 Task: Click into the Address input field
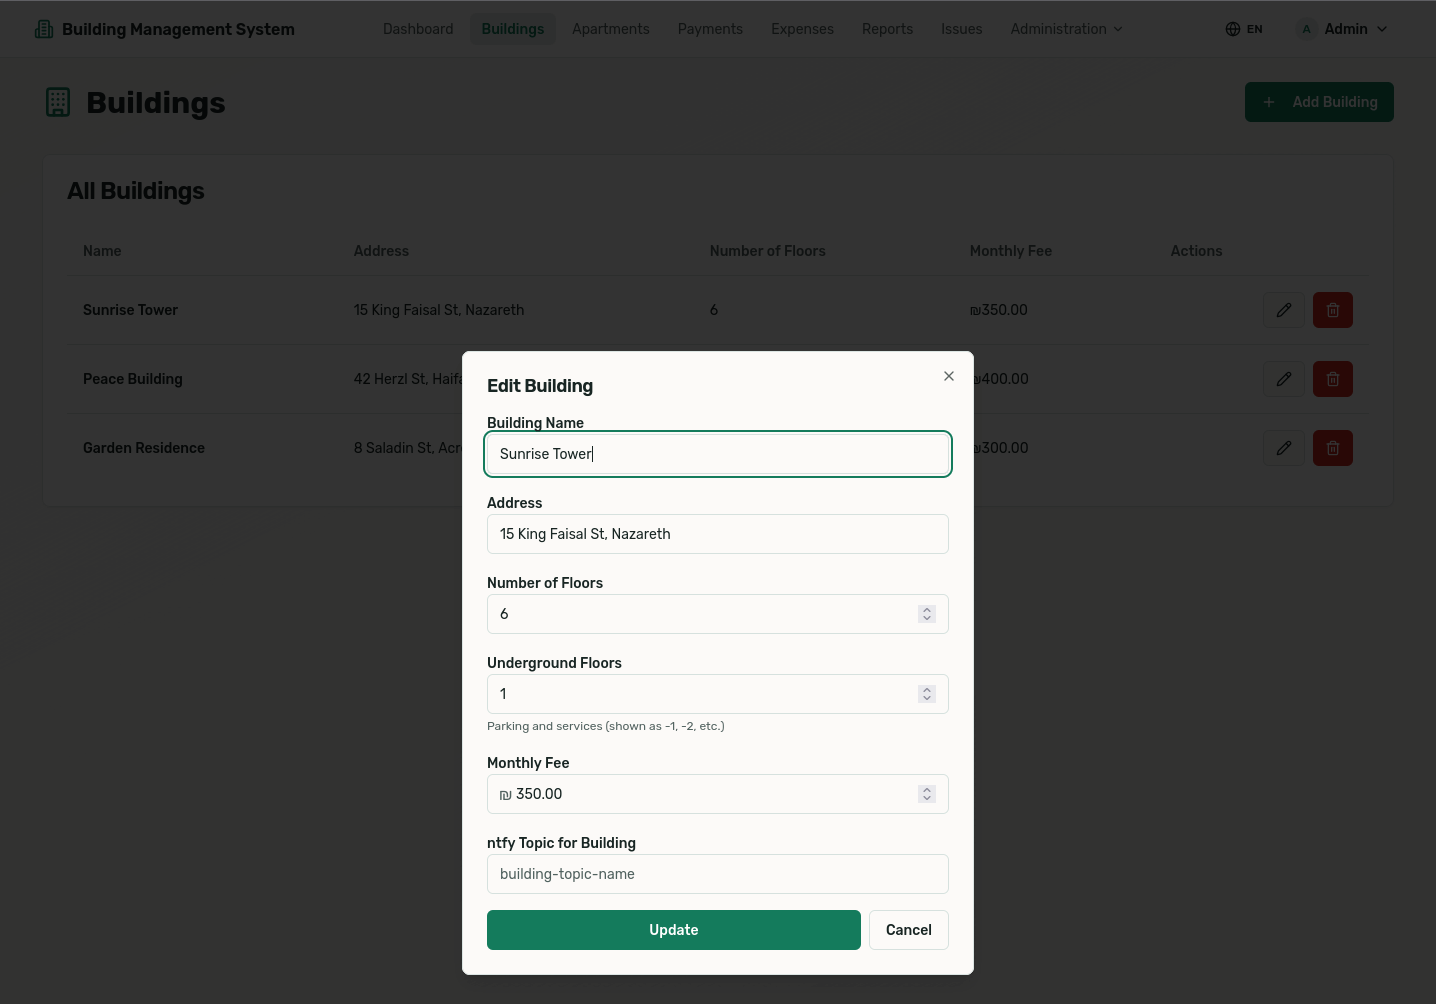(717, 534)
